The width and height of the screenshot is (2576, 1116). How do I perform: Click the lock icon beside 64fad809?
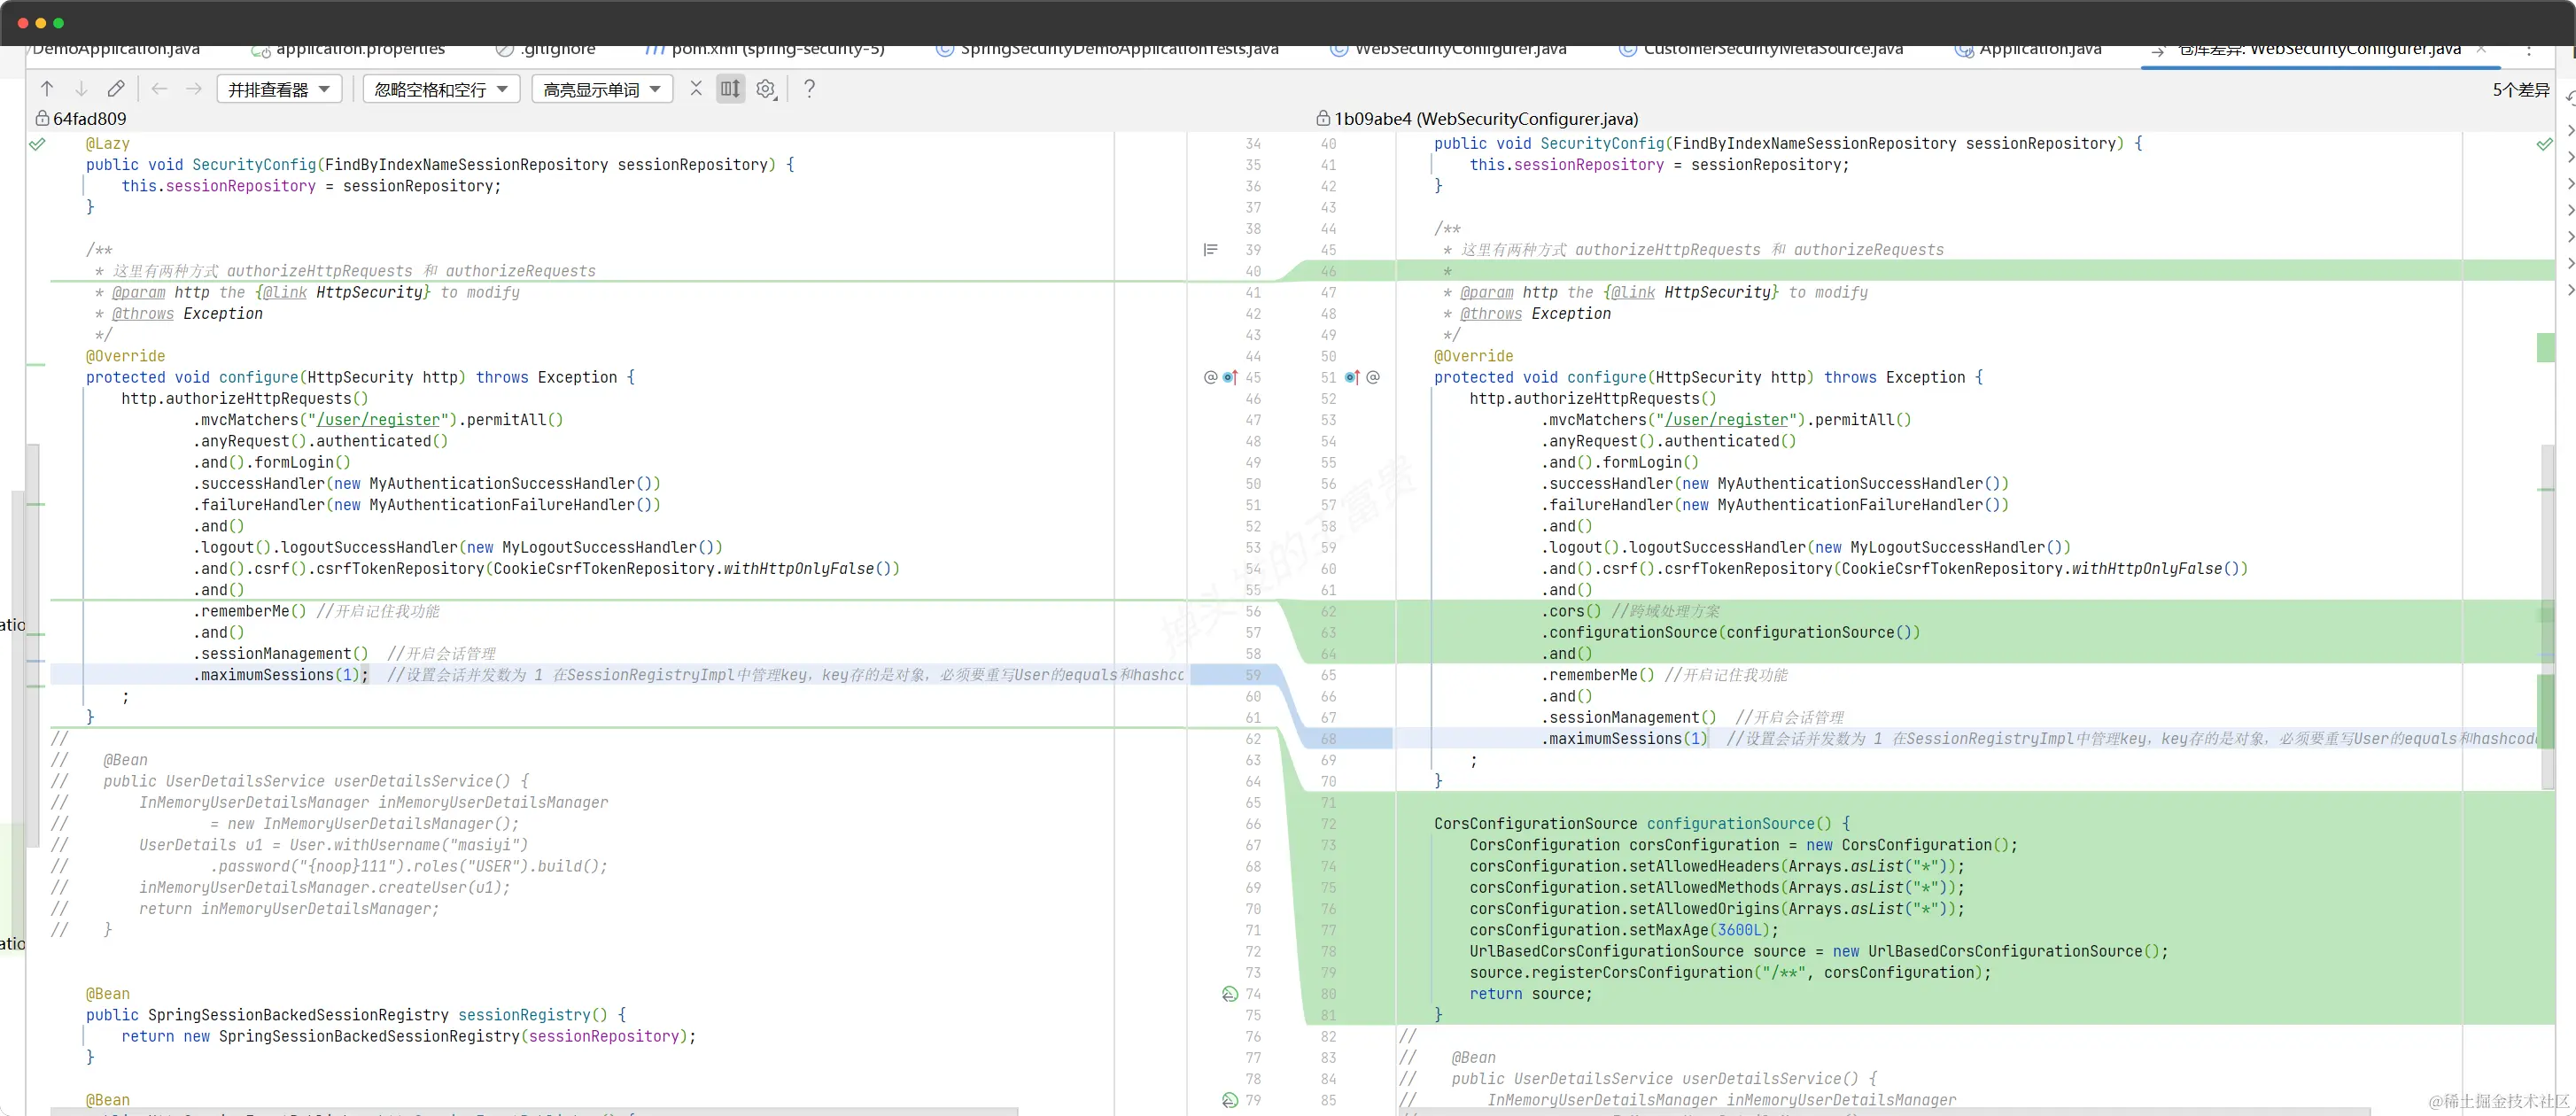(x=42, y=118)
